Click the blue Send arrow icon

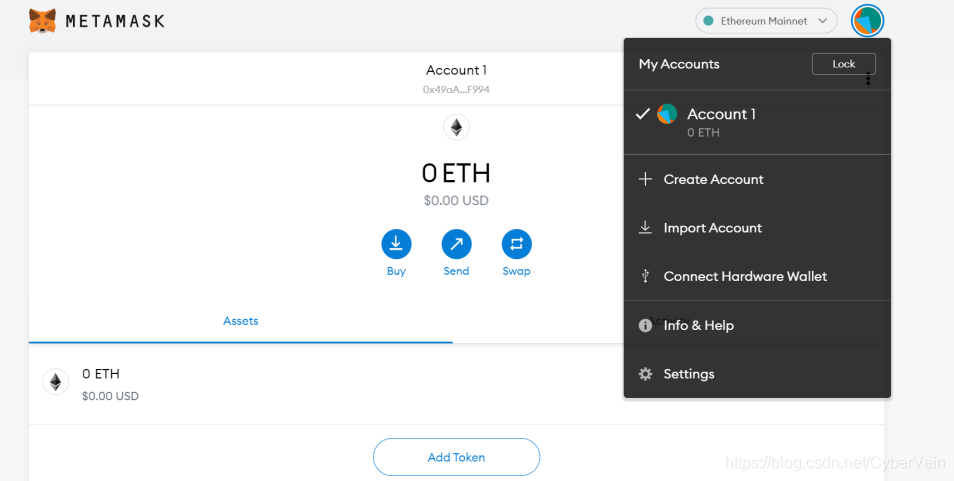(456, 244)
